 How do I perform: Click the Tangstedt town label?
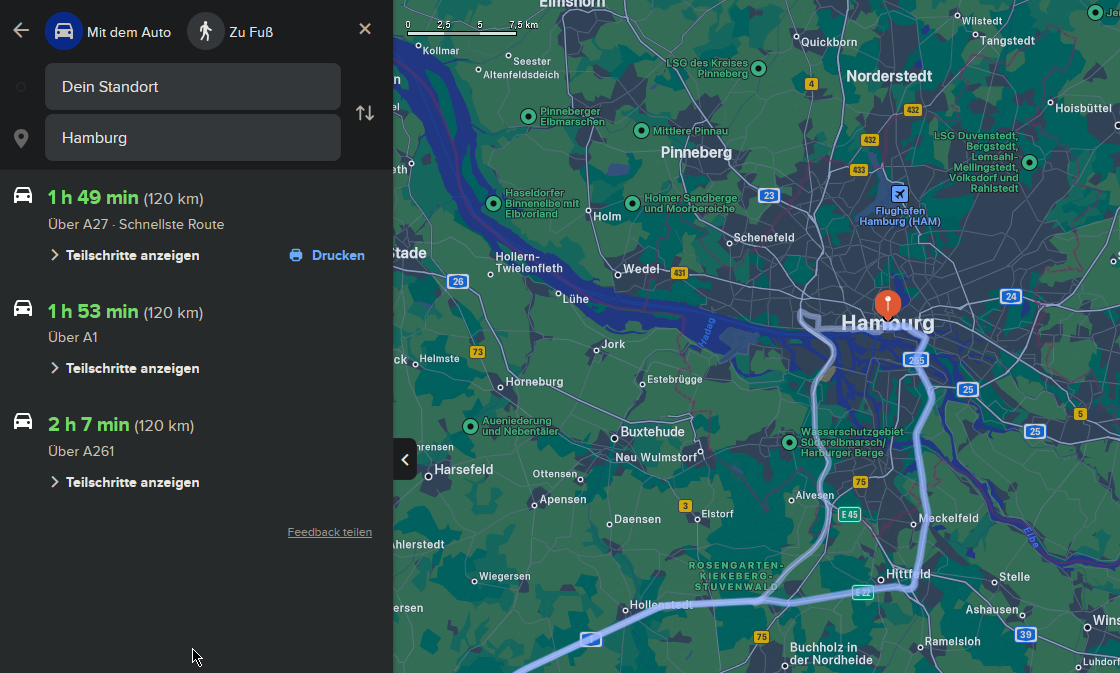tap(1007, 41)
